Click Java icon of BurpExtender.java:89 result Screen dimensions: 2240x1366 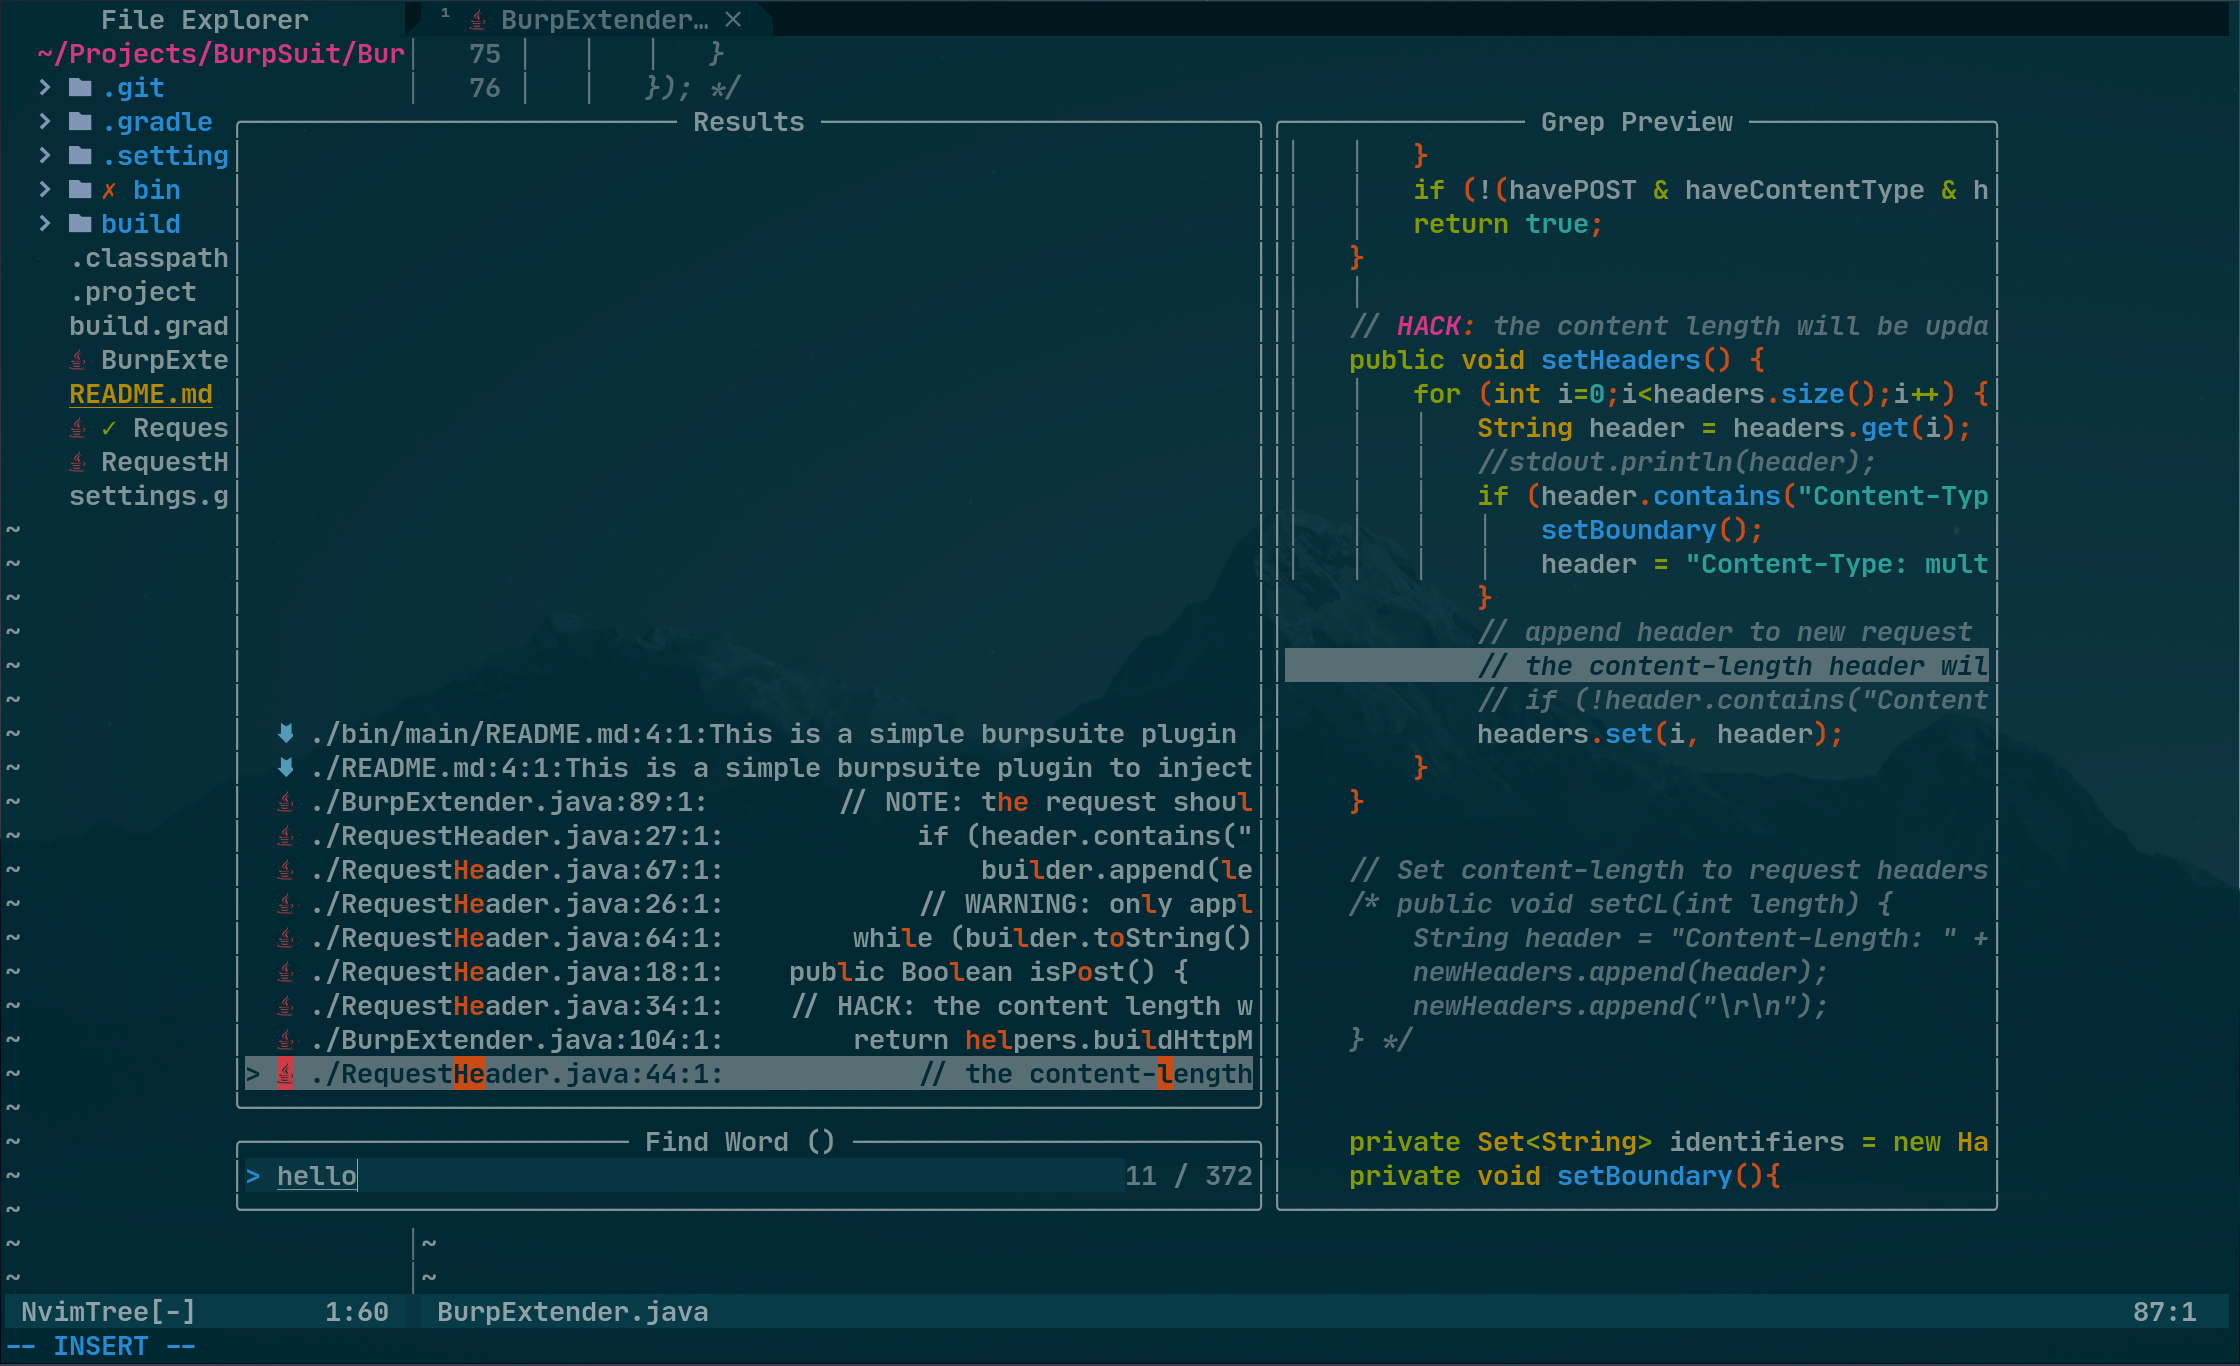[x=286, y=802]
